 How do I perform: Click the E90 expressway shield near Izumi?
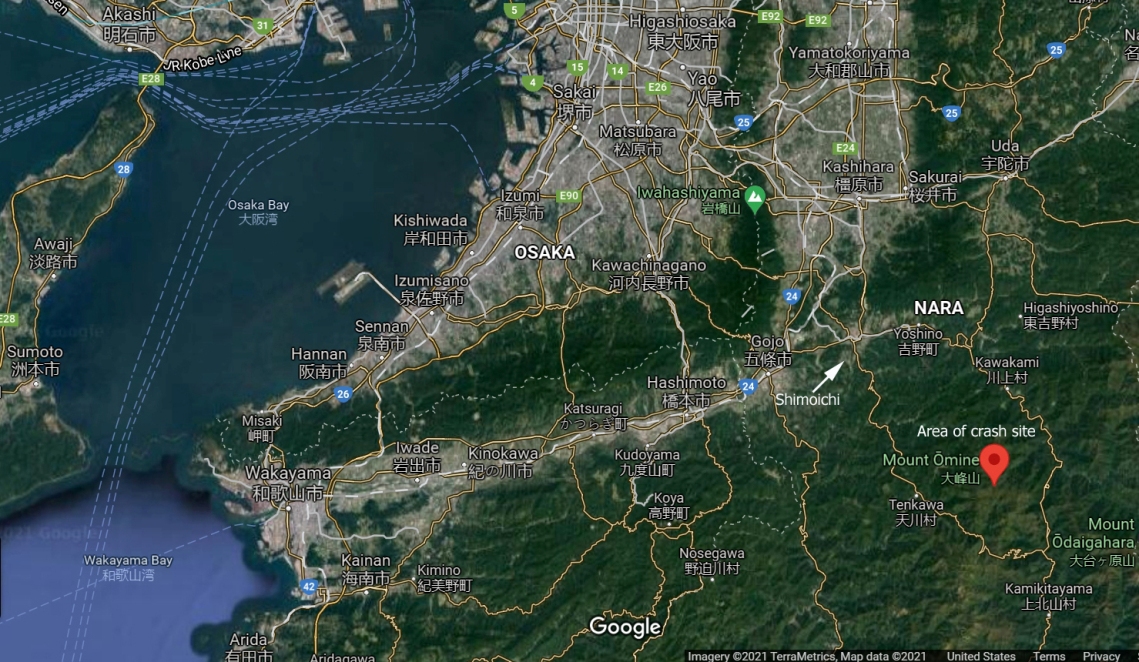tap(570, 195)
